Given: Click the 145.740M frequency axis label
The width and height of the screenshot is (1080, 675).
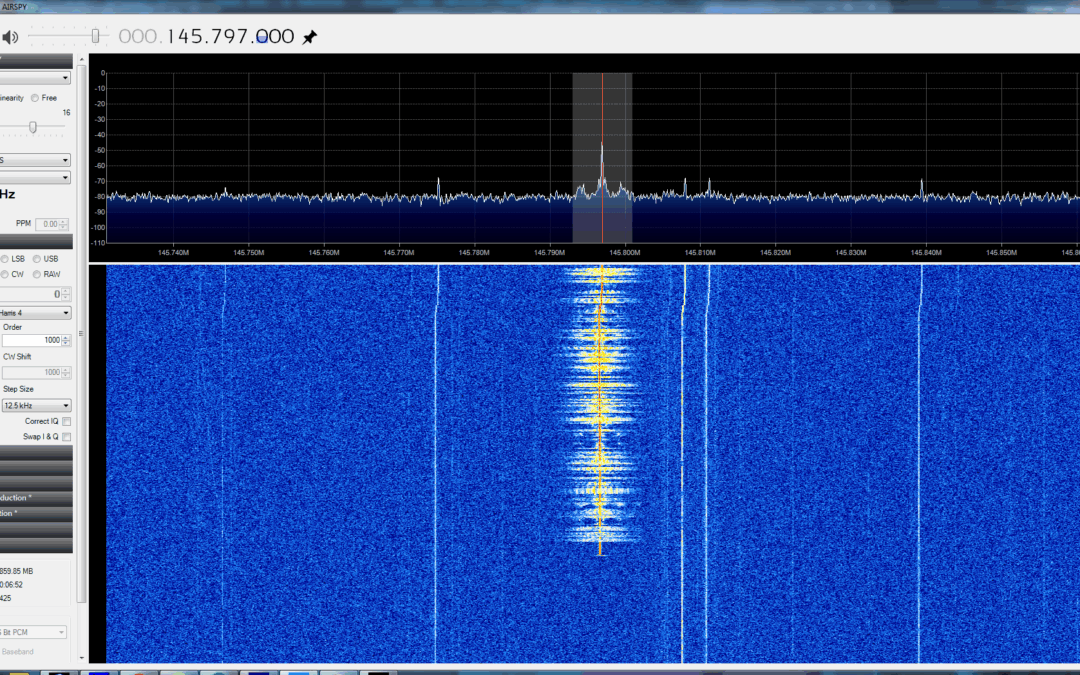Looking at the screenshot, I should (173, 253).
